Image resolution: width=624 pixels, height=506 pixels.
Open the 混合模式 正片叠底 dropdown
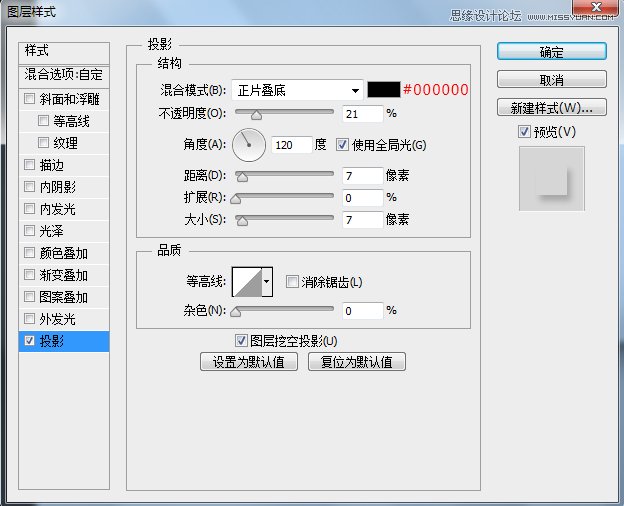tap(297, 90)
